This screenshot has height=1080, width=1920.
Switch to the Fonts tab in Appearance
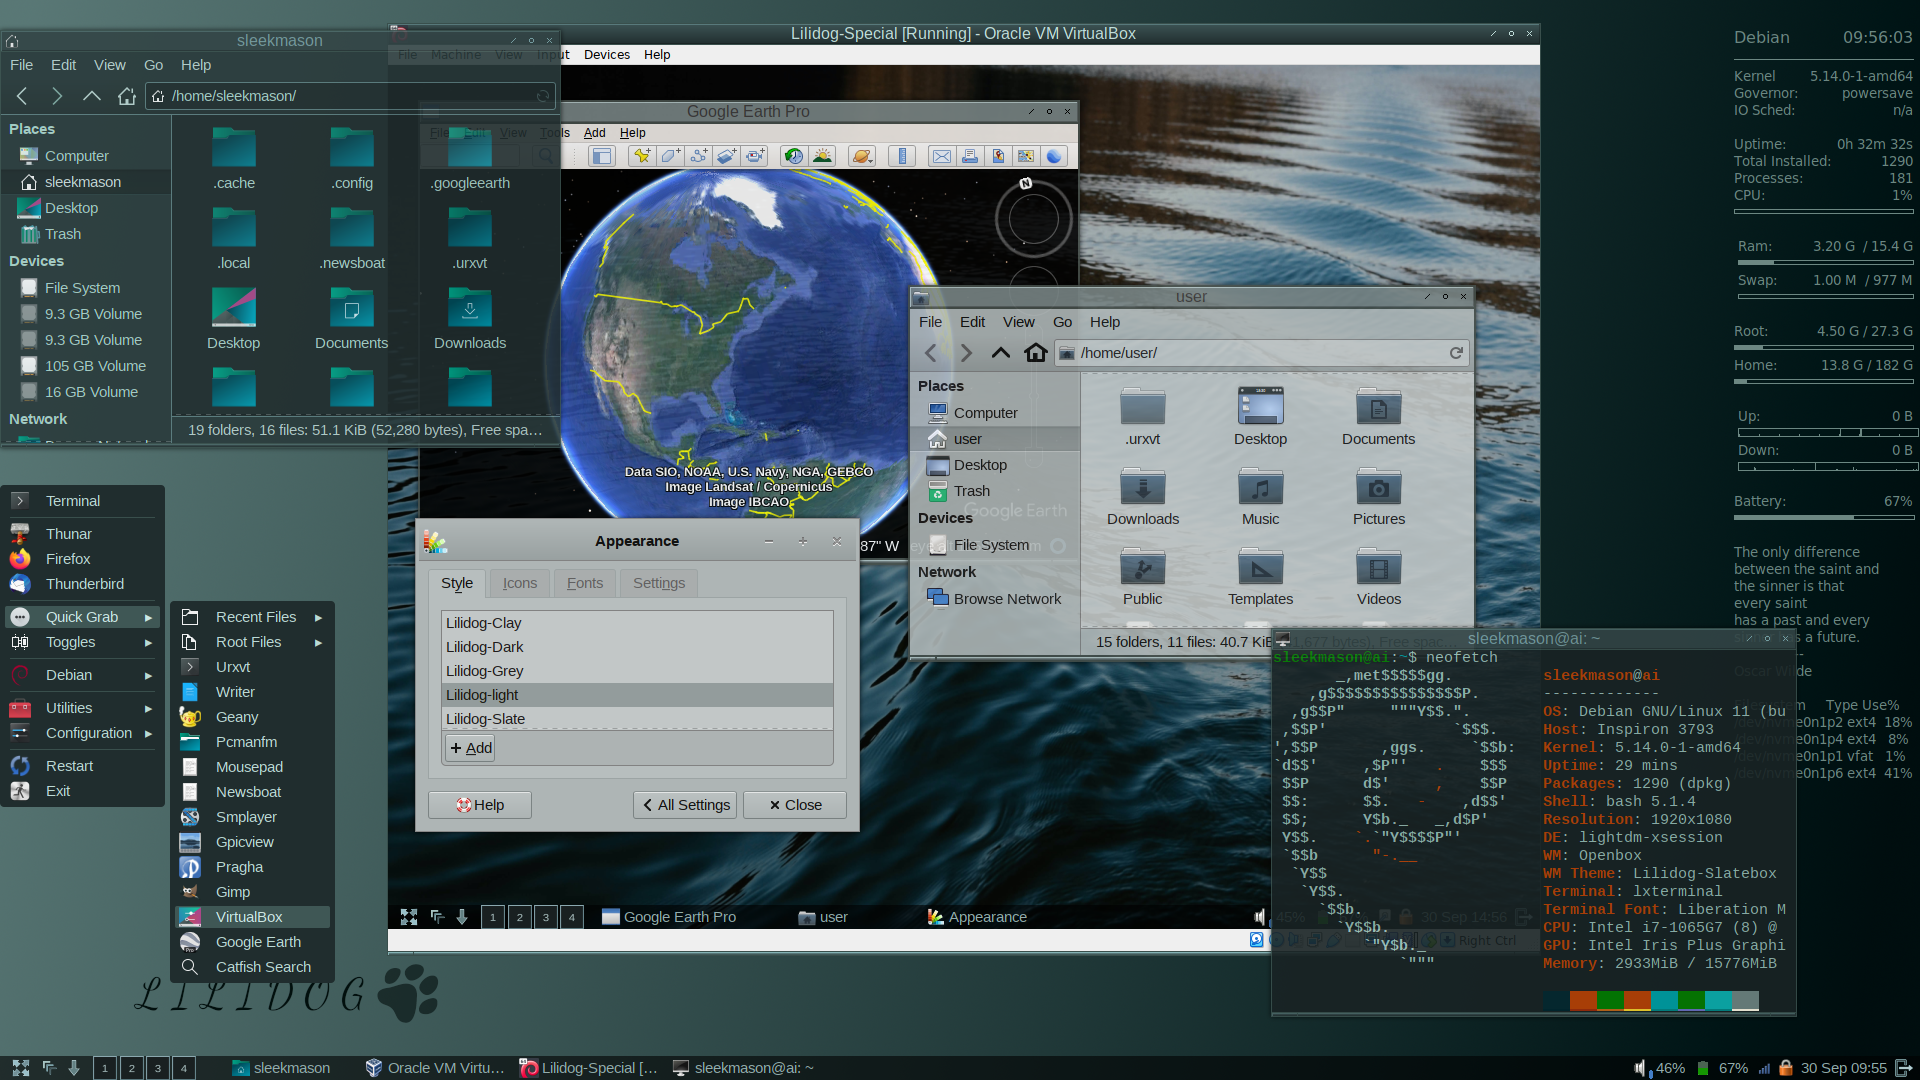point(585,583)
